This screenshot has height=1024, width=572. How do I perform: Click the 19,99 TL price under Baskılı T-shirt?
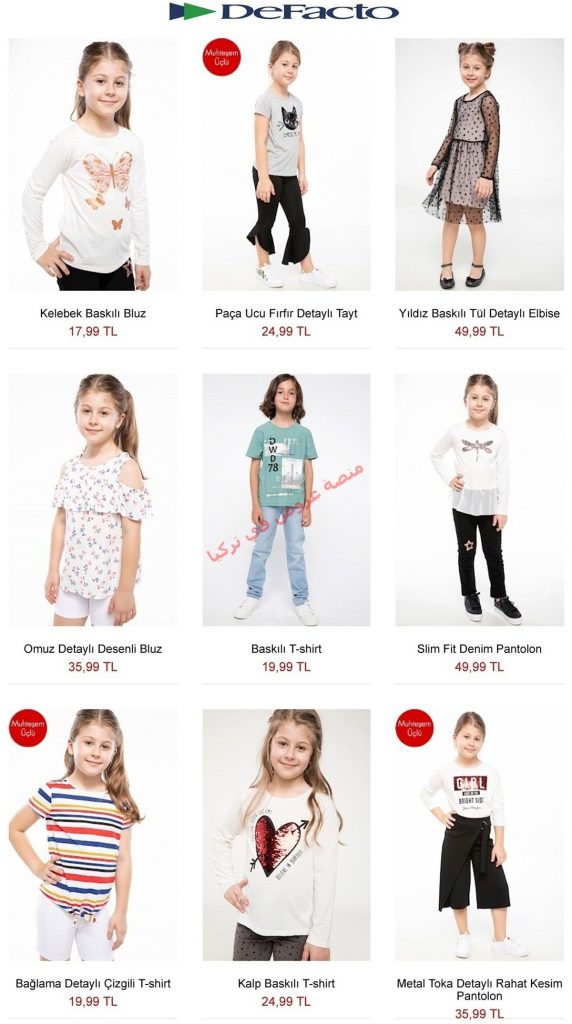[x=286, y=667]
